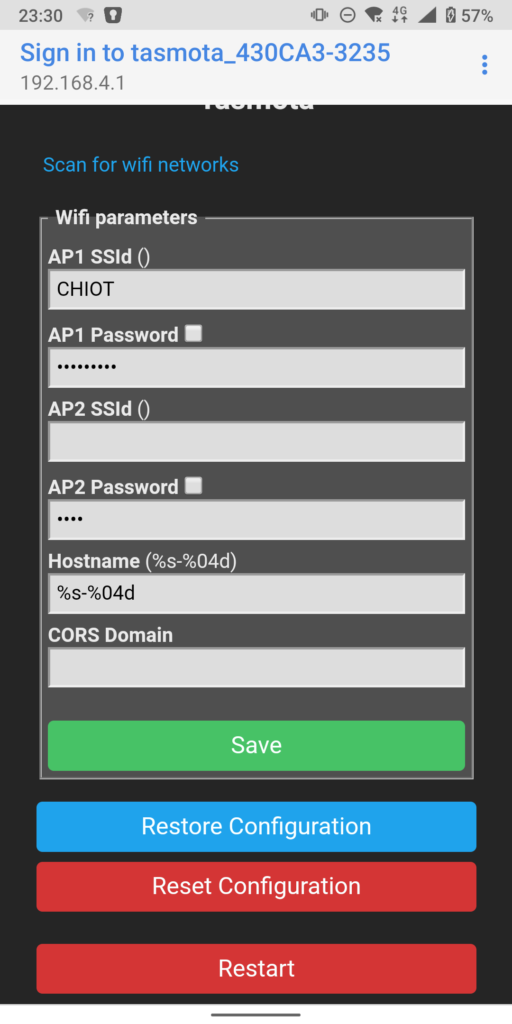
Task: Restart the Tasmota device
Action: (x=256, y=968)
